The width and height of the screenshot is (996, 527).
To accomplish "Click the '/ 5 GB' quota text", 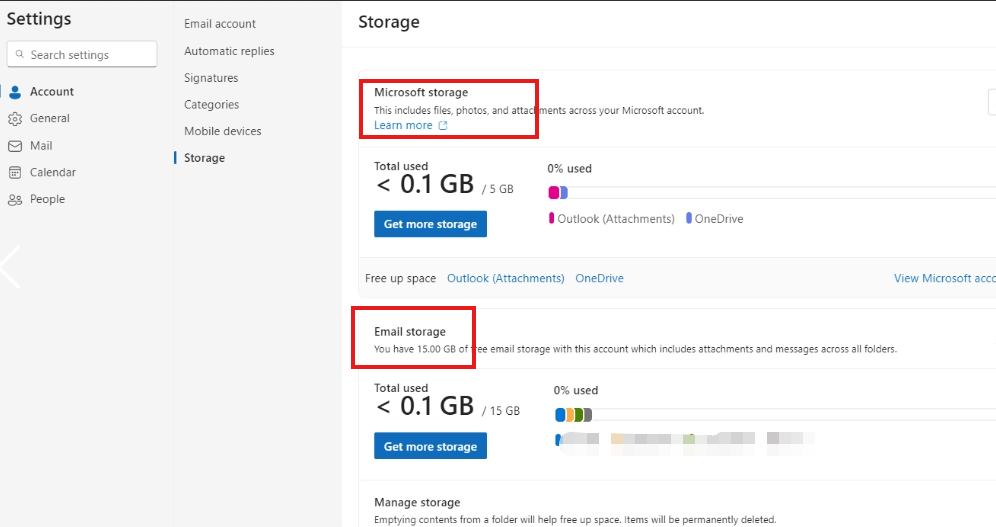I will coord(497,189).
